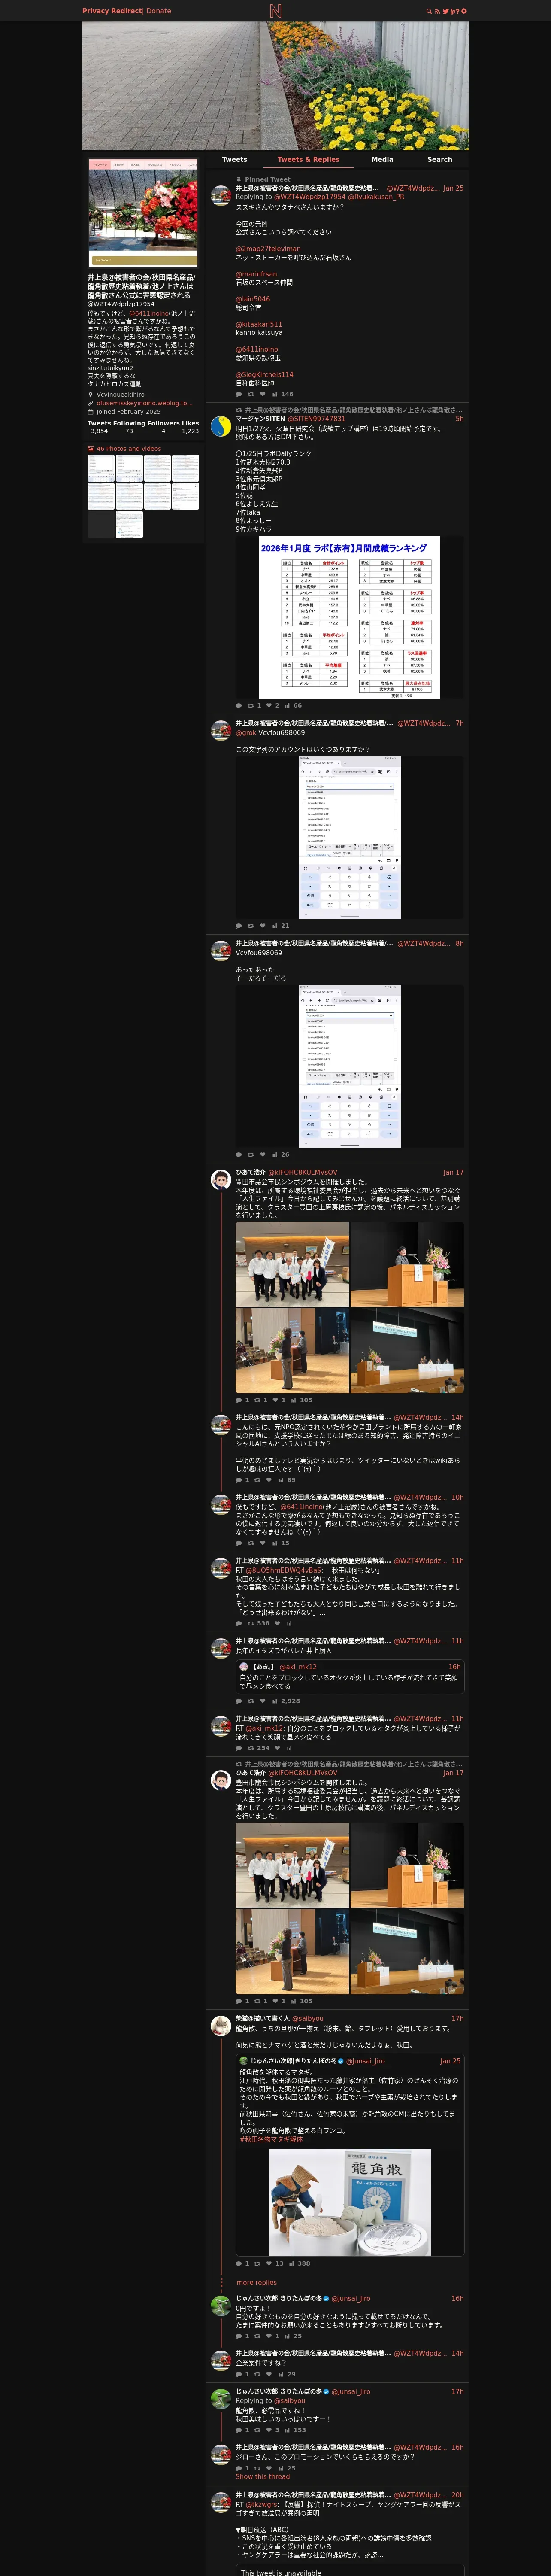551x2576 pixels.
Task: Click the views icon showing 66
Action: [x=287, y=705]
